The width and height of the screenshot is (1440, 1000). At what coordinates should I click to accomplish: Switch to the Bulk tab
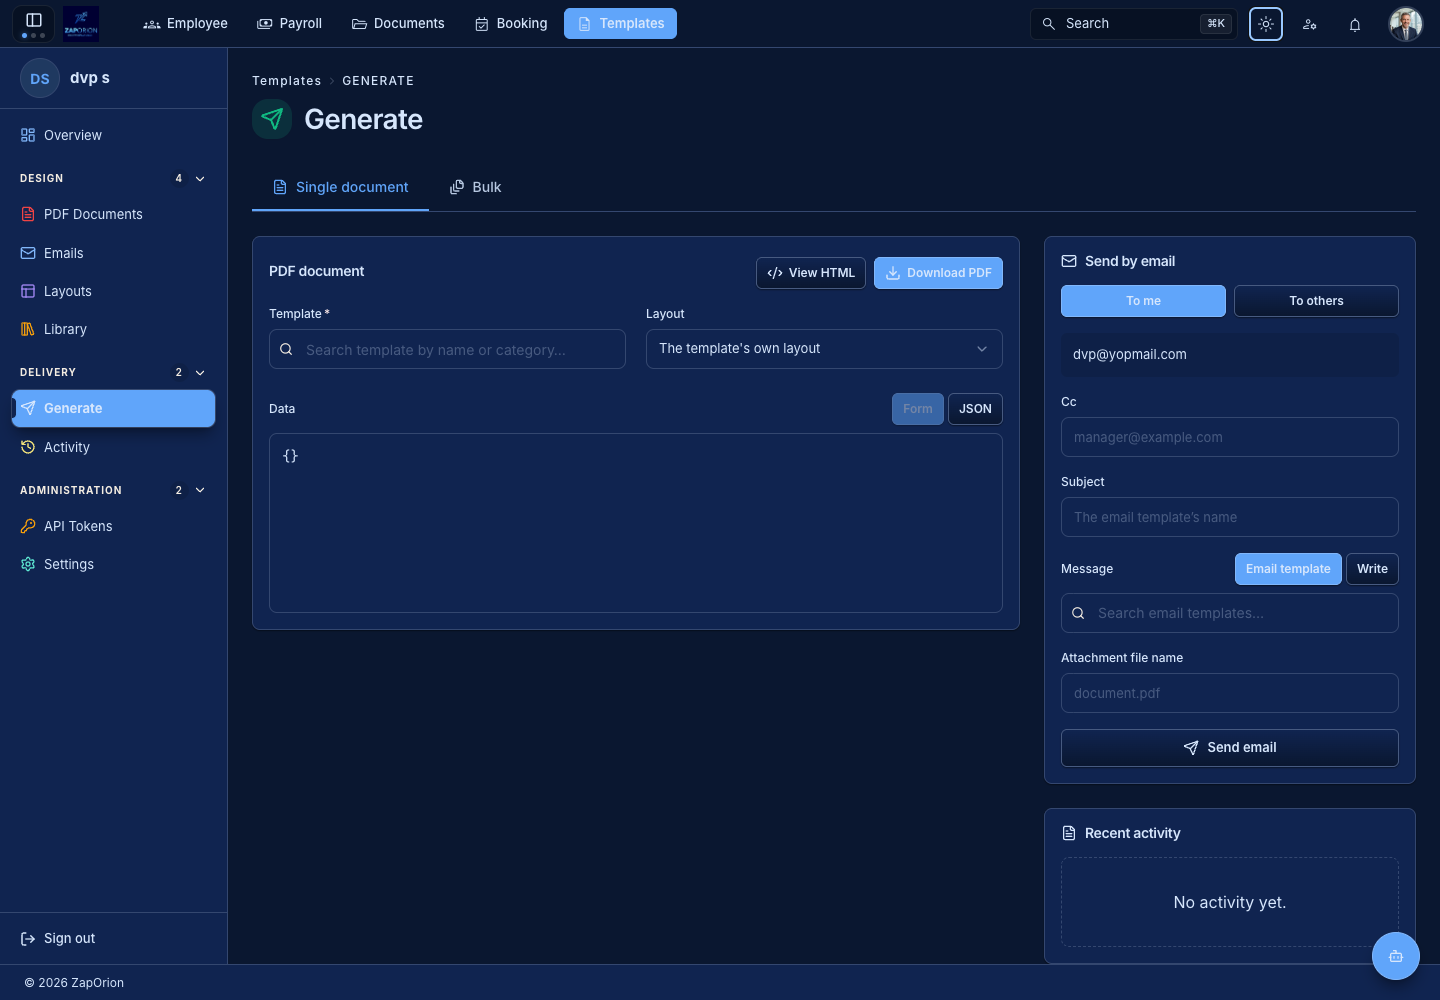tap(476, 187)
